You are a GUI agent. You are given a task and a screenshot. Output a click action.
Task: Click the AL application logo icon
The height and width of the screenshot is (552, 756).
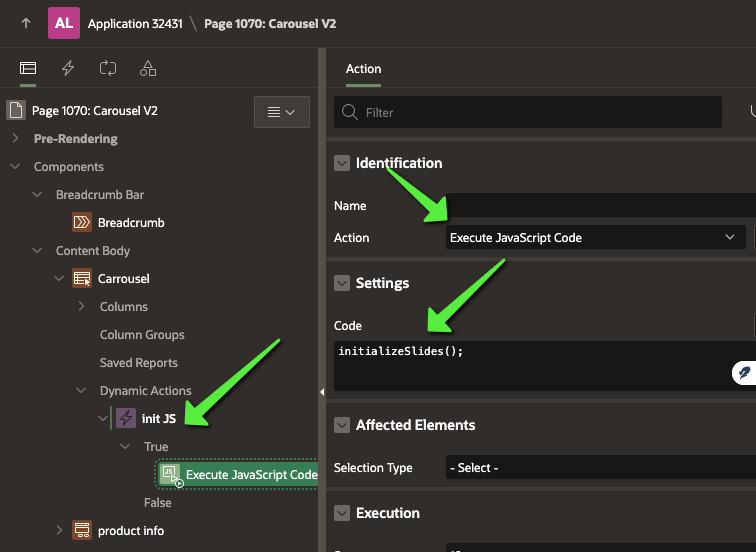pos(63,22)
